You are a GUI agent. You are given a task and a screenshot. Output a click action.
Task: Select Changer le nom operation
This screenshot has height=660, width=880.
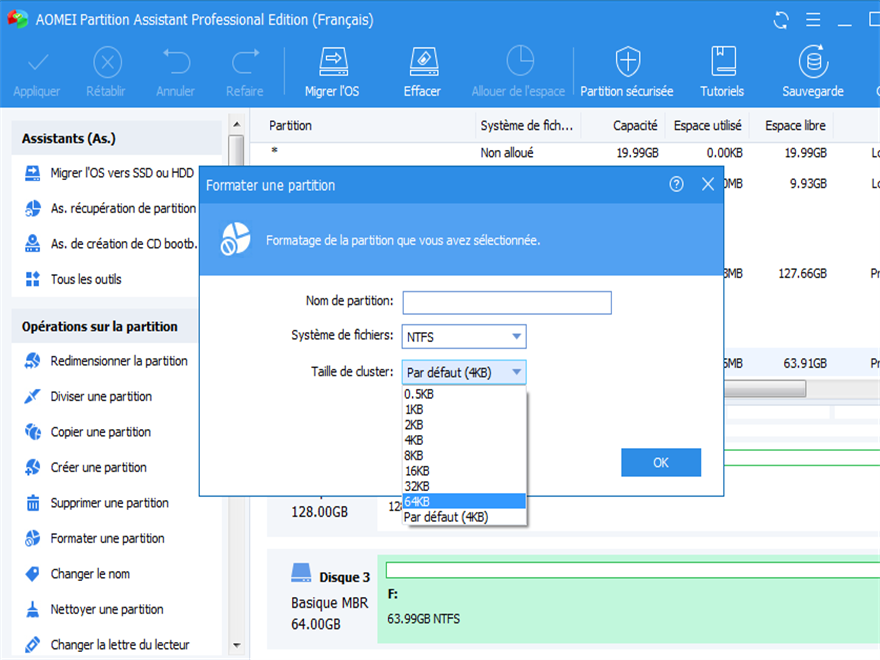77,574
